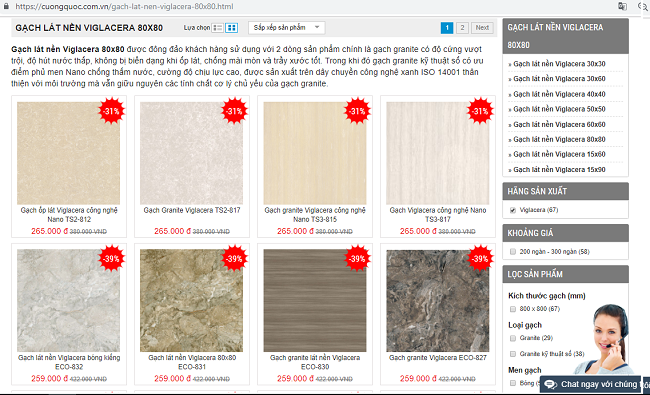Switch to grid view layout icon

[231, 28]
